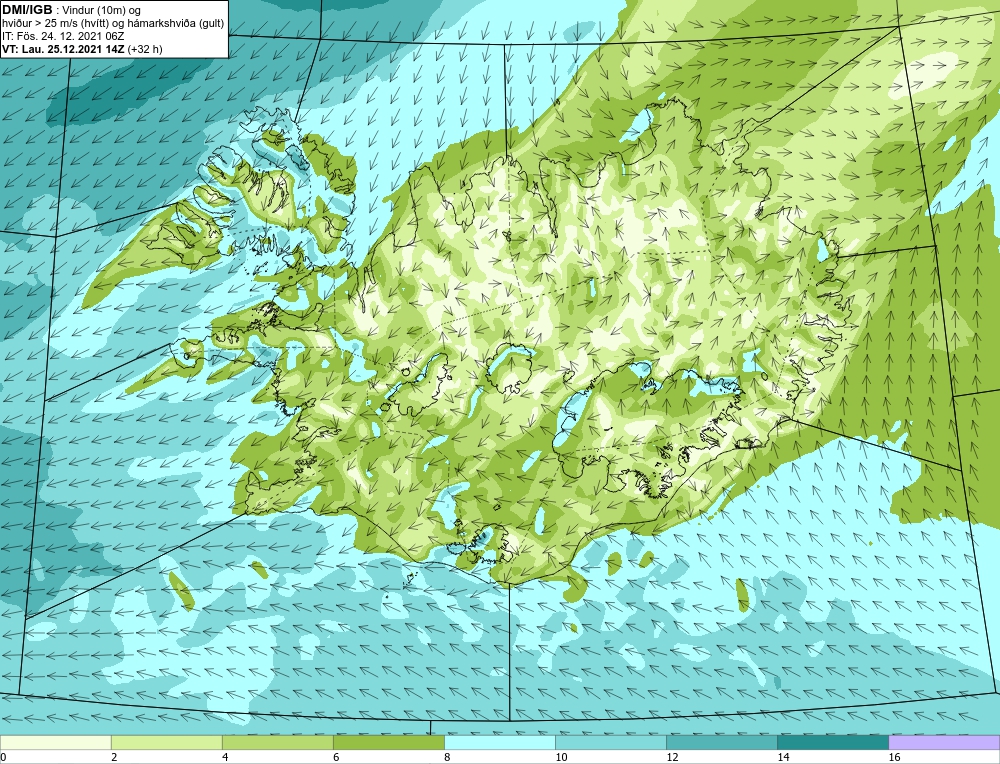Click the 14–16 m/s dark teal legend swatch

(x=832, y=742)
